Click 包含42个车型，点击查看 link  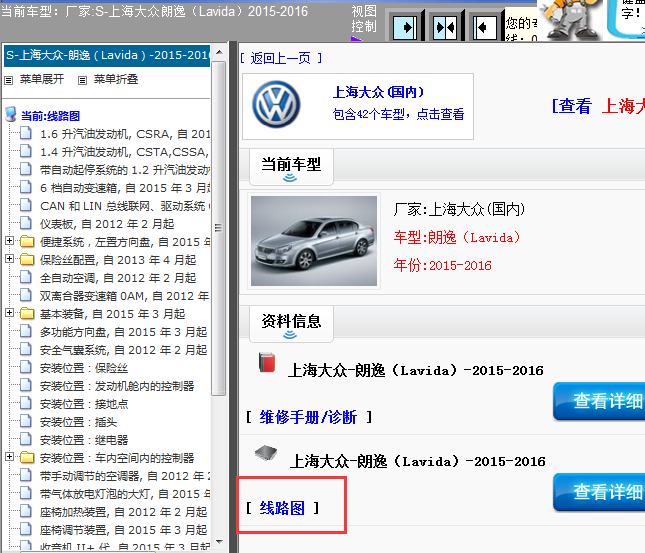point(398,114)
